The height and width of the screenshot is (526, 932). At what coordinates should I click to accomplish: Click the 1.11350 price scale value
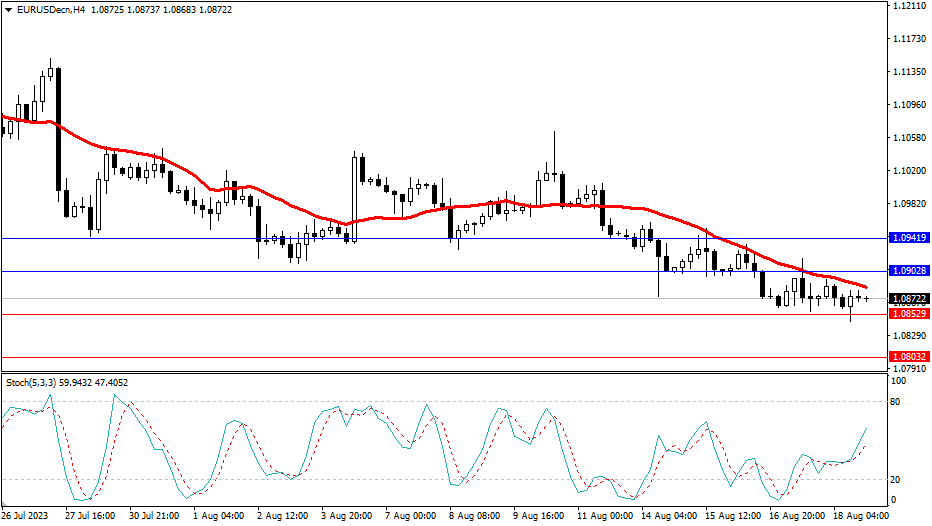click(906, 72)
